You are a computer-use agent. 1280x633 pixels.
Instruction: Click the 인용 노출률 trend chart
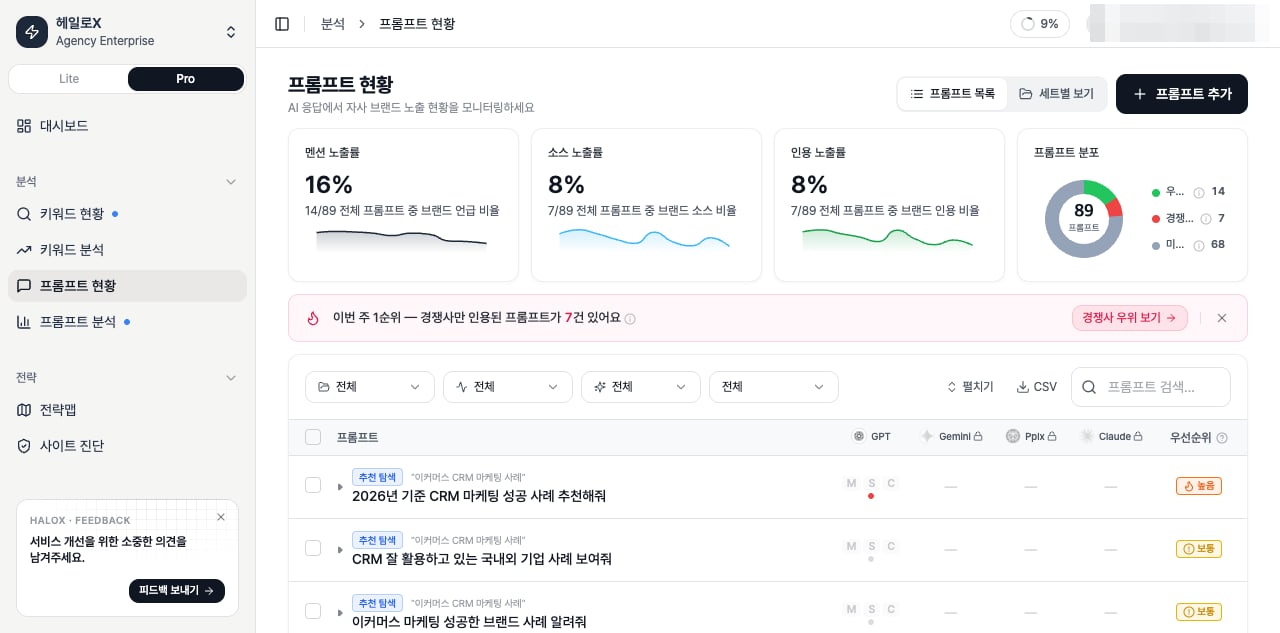887,240
